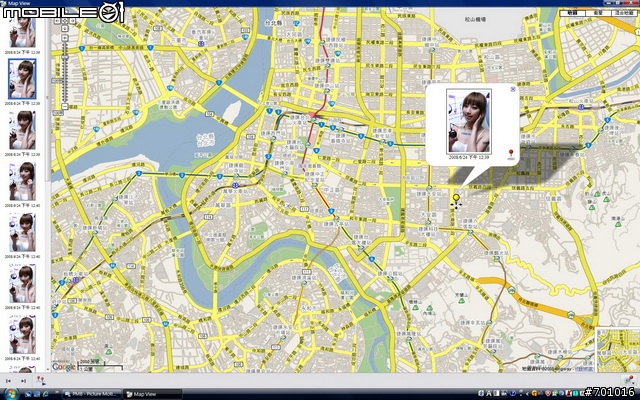Select the topmost thumbnail in photo strip
The image size is (640, 400).
tap(22, 33)
